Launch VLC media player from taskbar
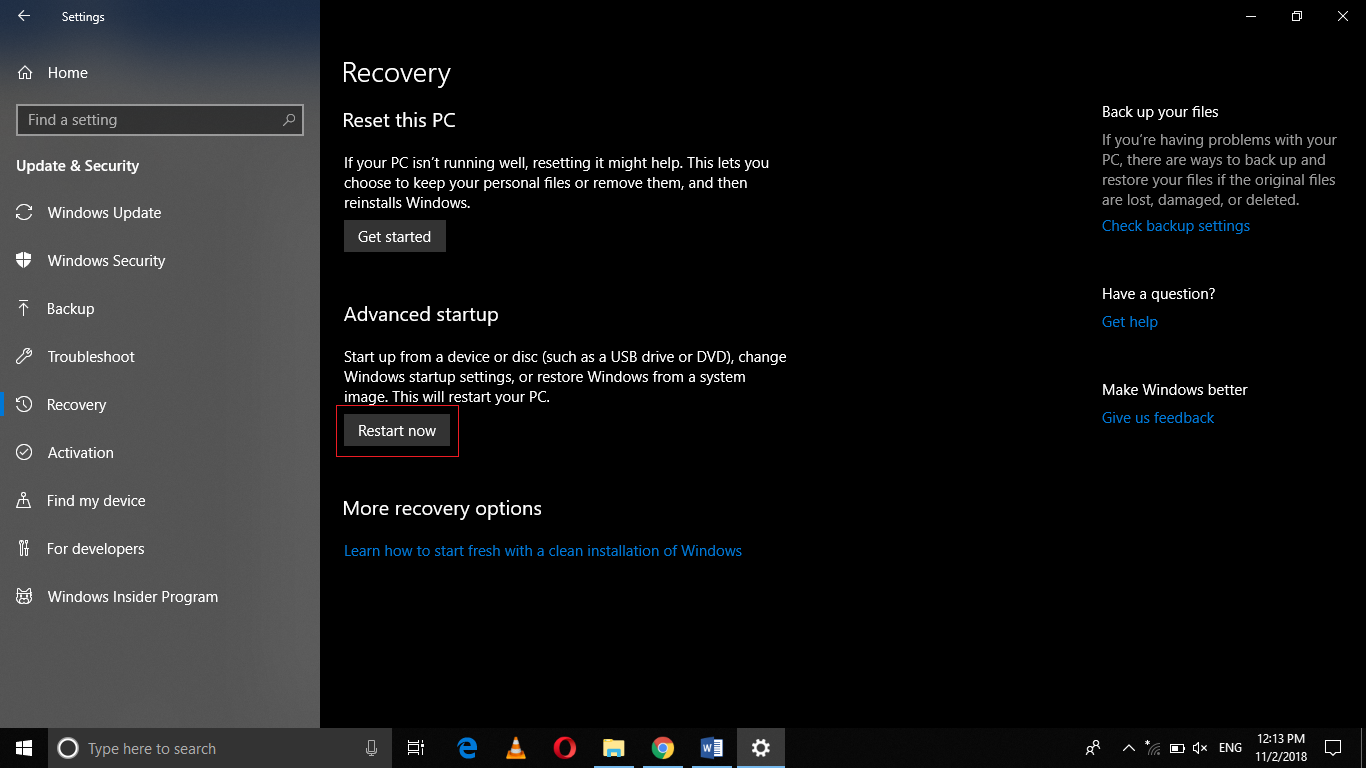This screenshot has width=1366, height=768. coord(516,748)
